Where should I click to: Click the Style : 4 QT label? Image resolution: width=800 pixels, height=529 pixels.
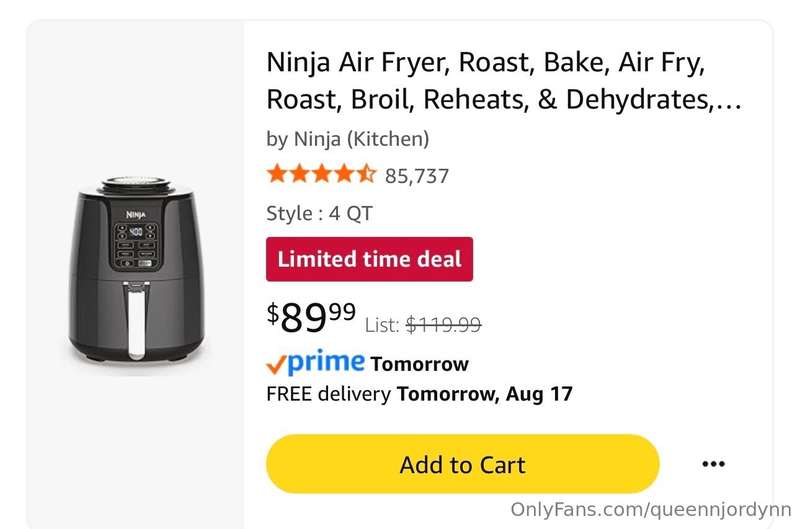tap(319, 213)
